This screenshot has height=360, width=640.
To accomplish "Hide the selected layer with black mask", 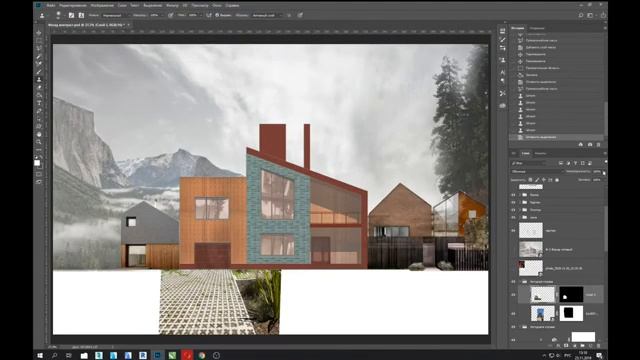I will tap(513, 294).
